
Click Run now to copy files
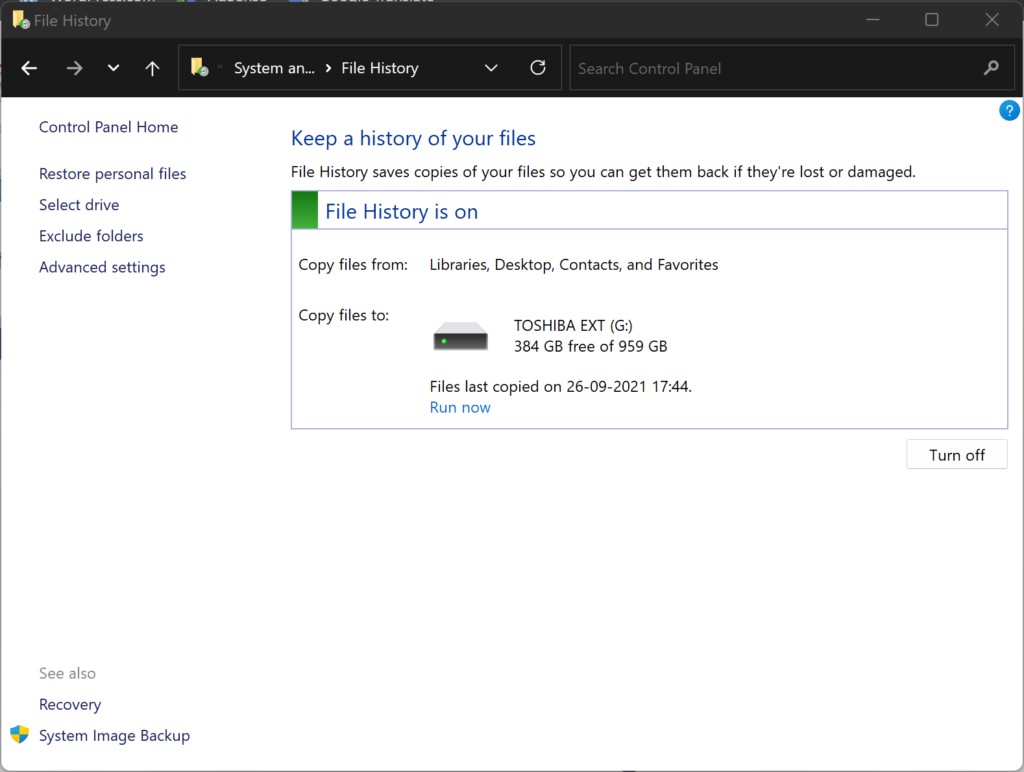459,407
